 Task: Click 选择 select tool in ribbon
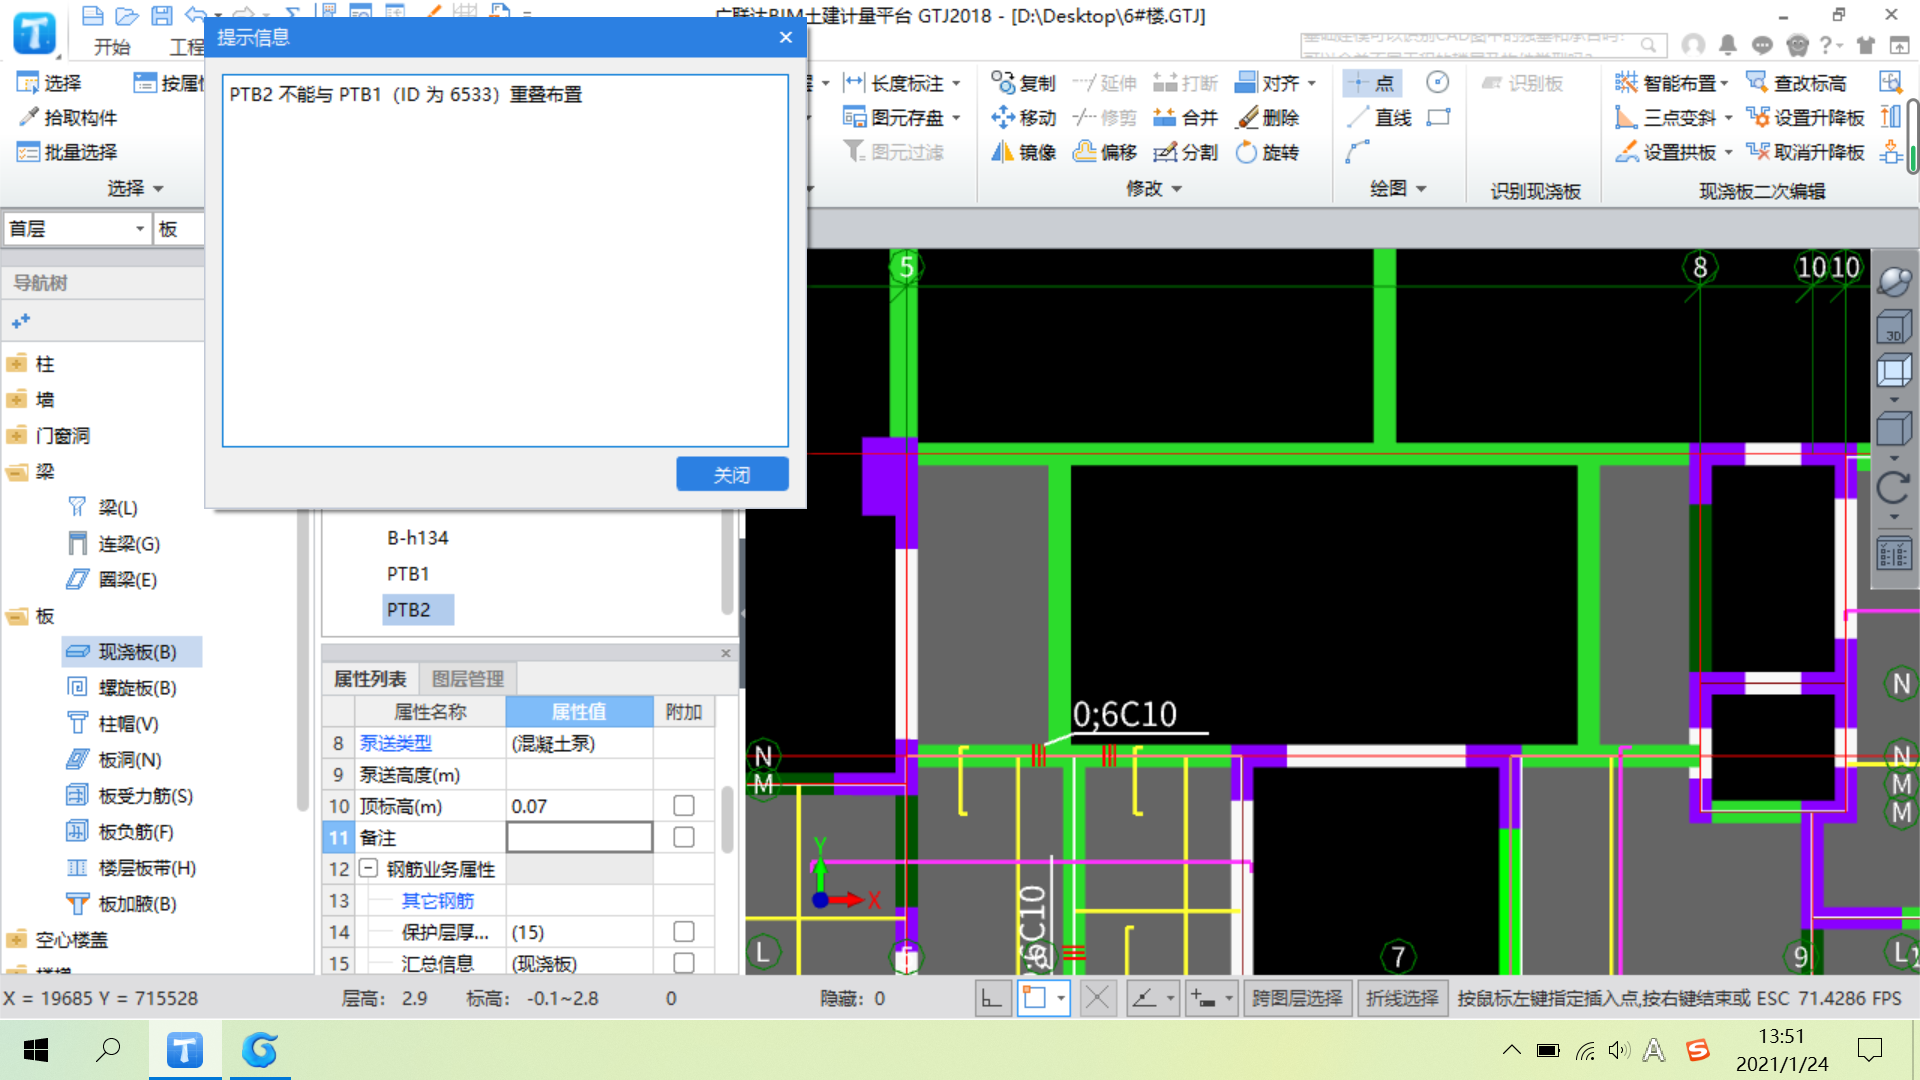[x=49, y=83]
